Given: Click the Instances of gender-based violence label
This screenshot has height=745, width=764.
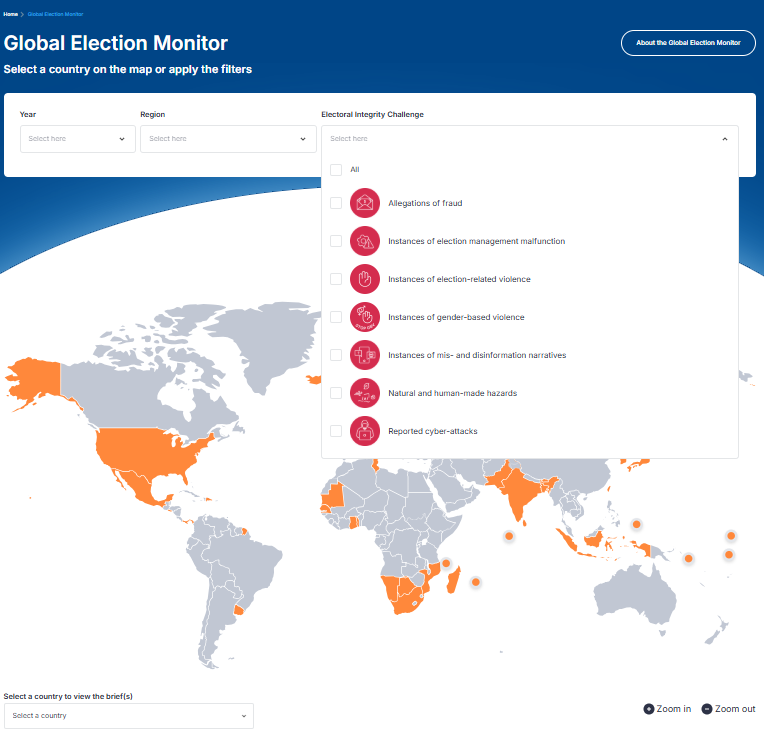Looking at the screenshot, I should [456, 317].
